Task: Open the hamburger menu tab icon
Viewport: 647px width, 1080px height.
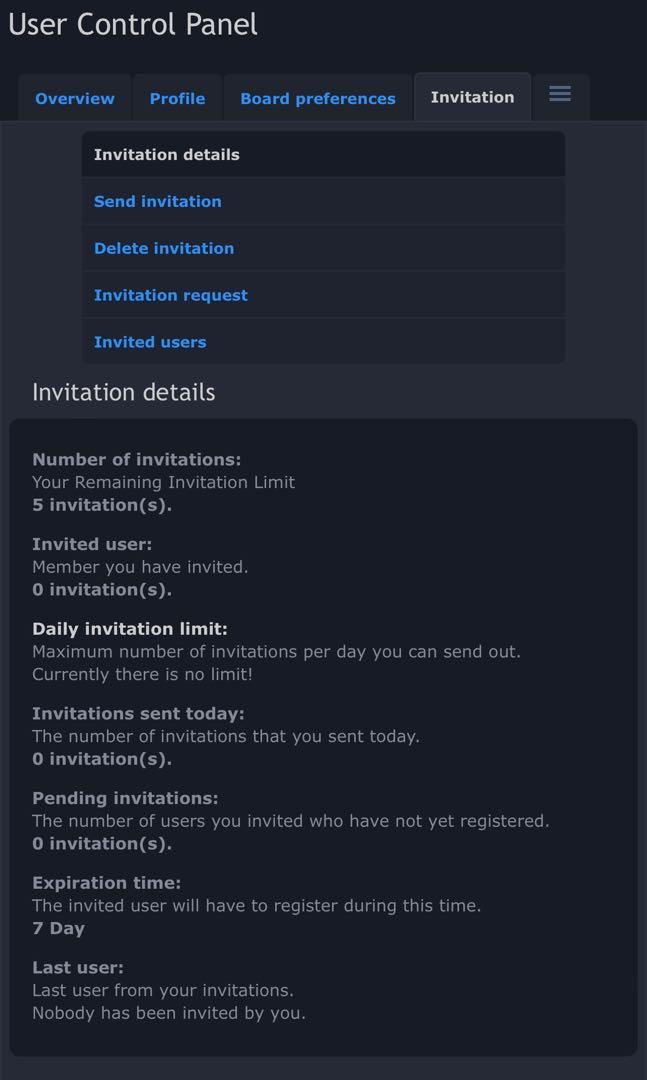Action: pyautogui.click(x=560, y=94)
